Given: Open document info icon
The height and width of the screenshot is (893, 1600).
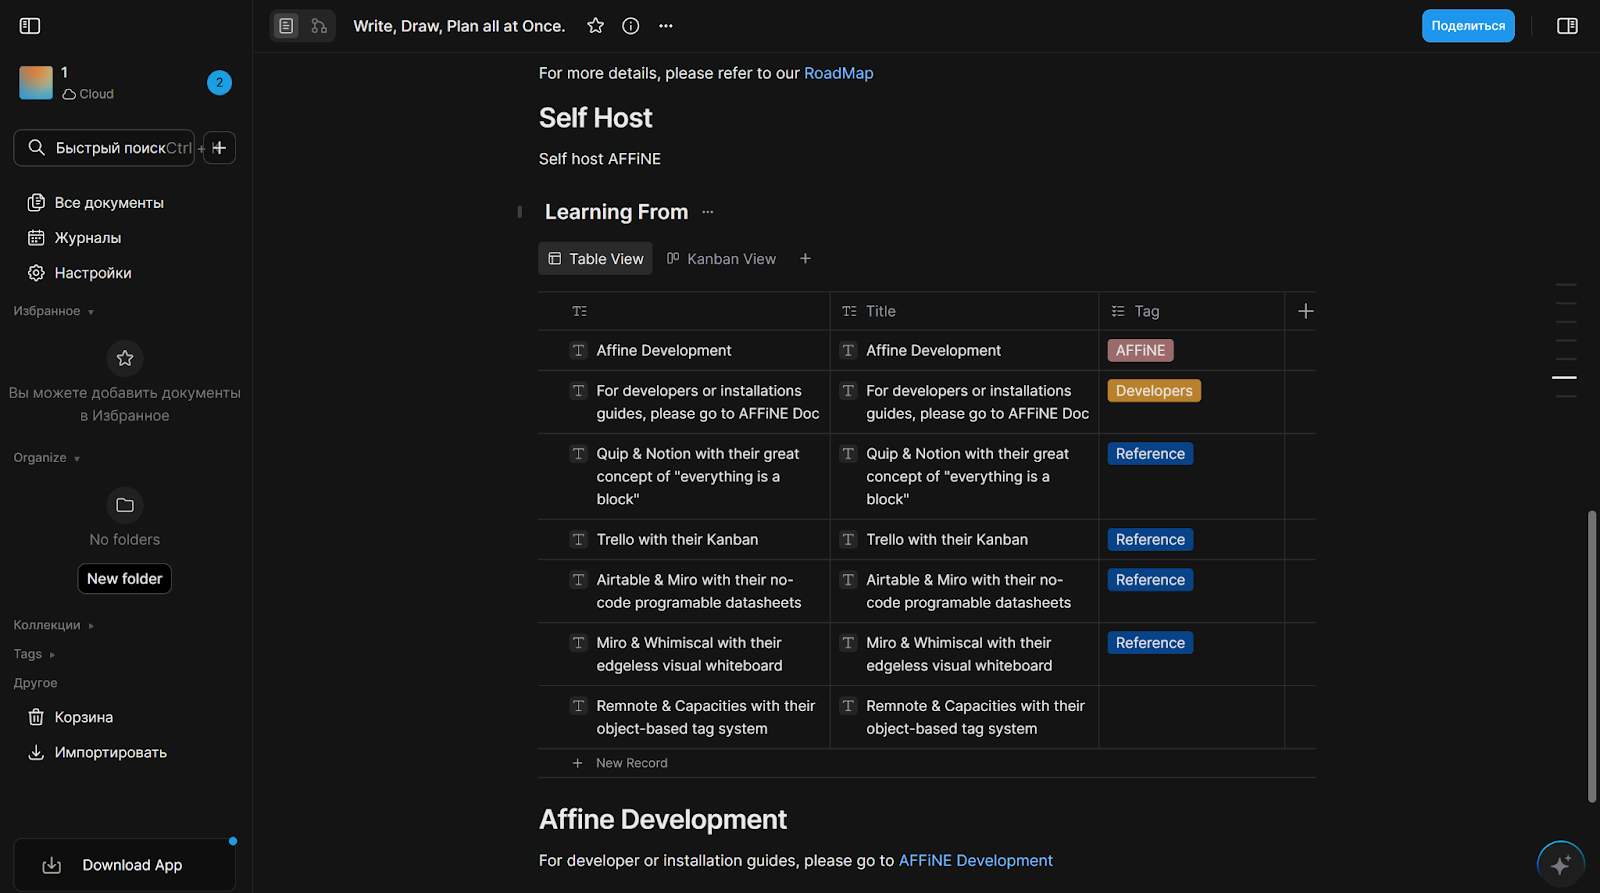Looking at the screenshot, I should [x=631, y=26].
